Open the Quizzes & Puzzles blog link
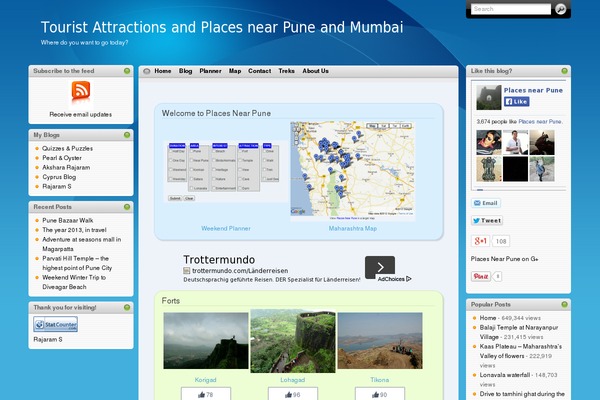Viewport: 600px width, 400px height. [x=67, y=148]
